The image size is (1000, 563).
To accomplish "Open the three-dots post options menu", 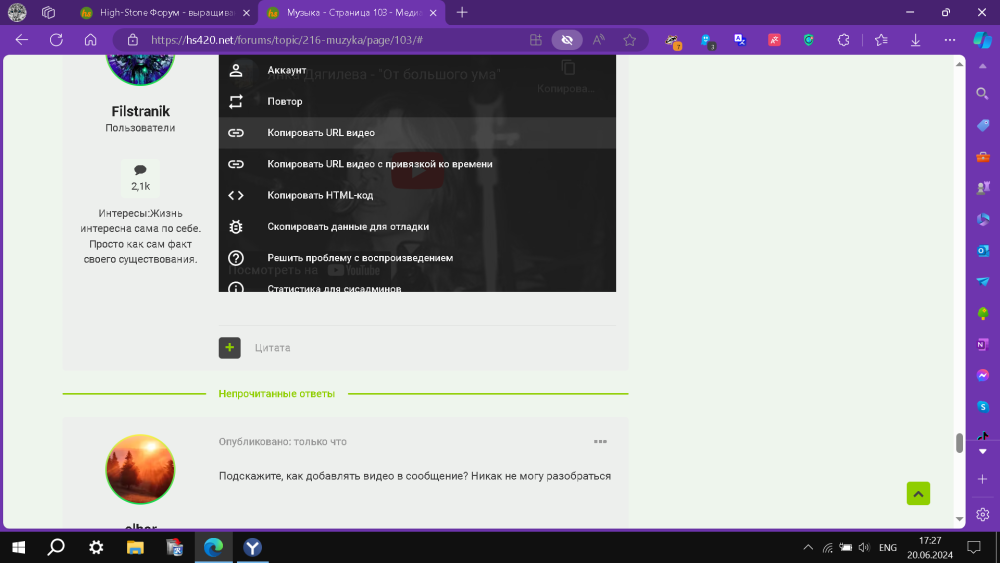I will point(600,441).
